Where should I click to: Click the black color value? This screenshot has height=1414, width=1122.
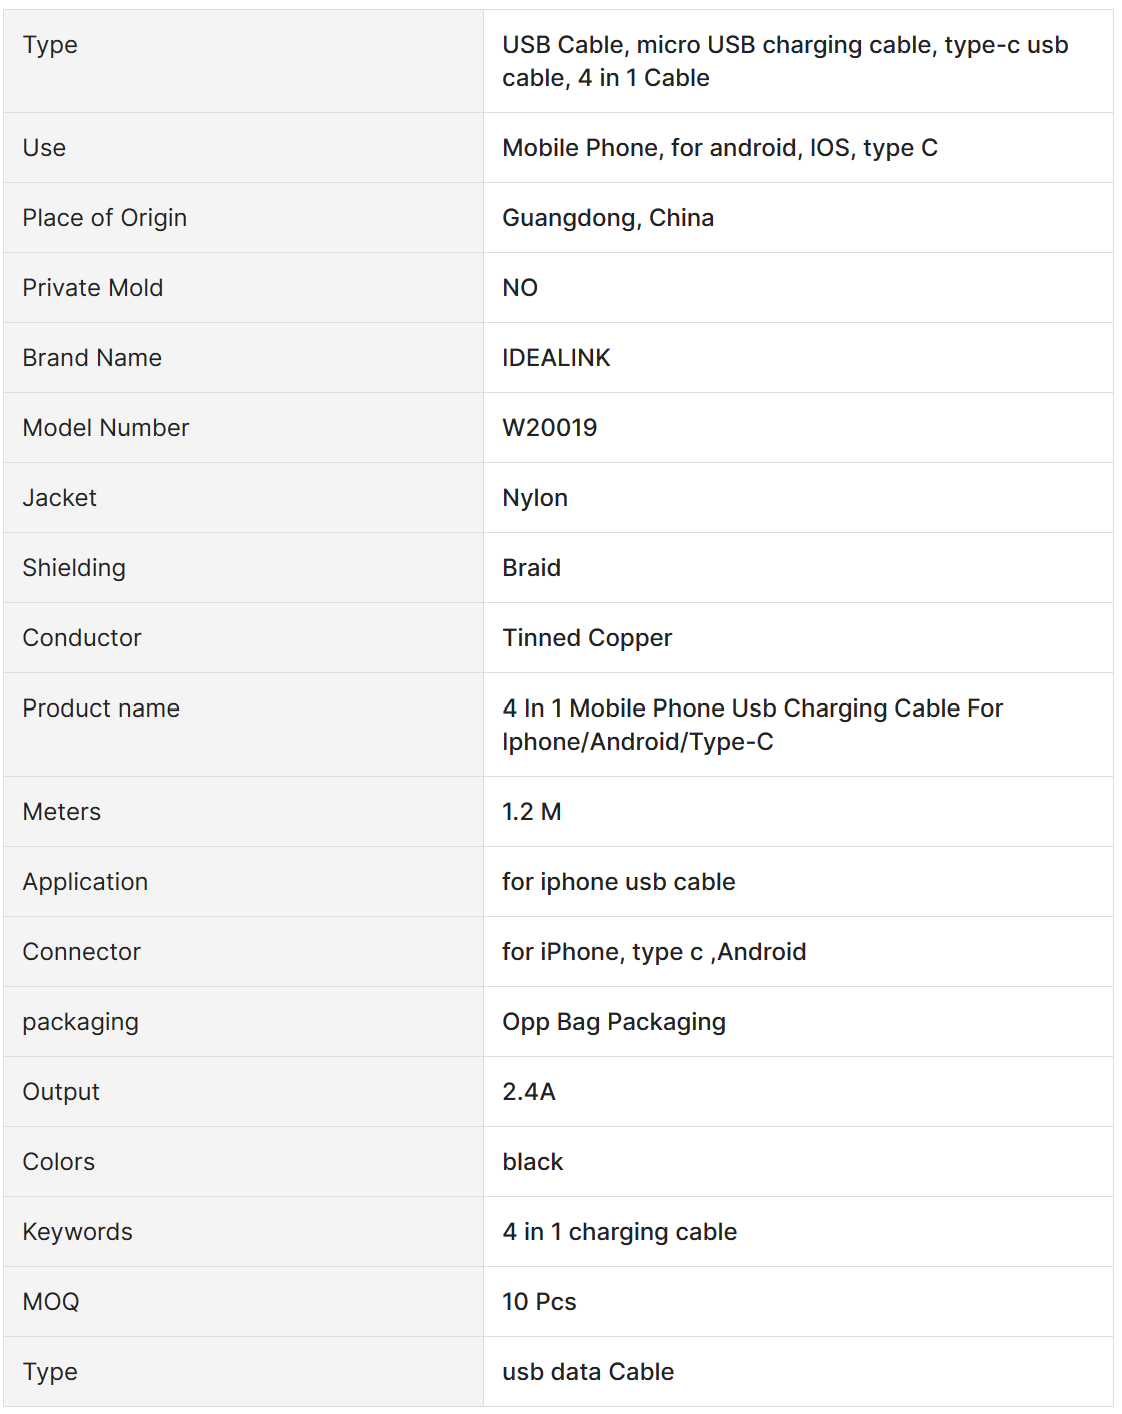pyautogui.click(x=532, y=1162)
